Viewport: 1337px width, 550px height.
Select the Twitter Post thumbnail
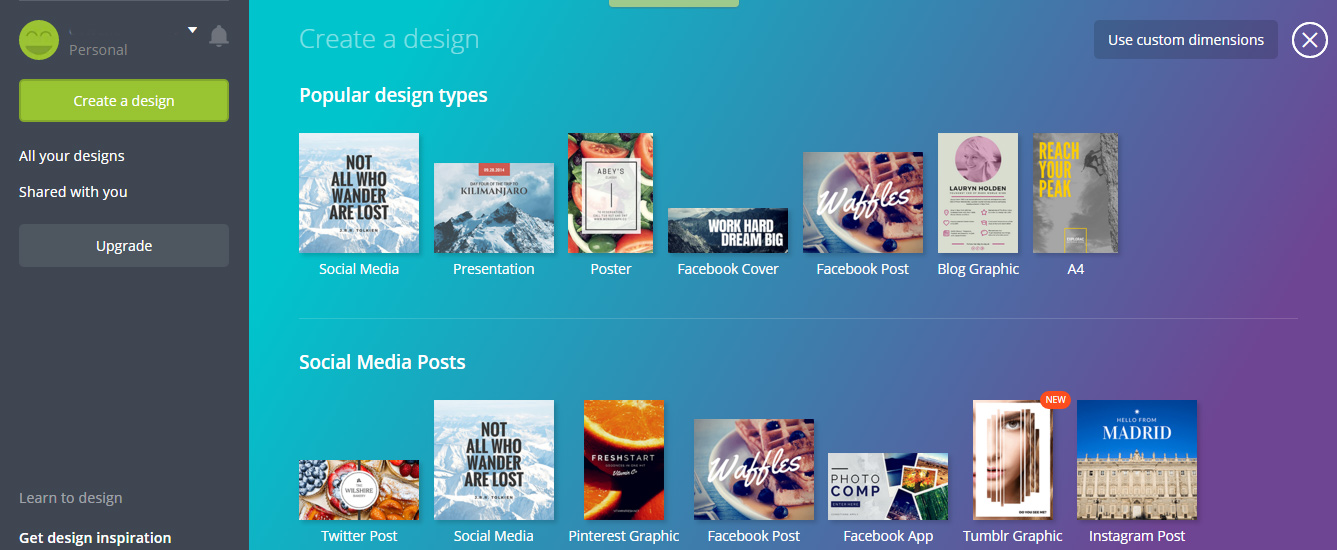(x=359, y=490)
